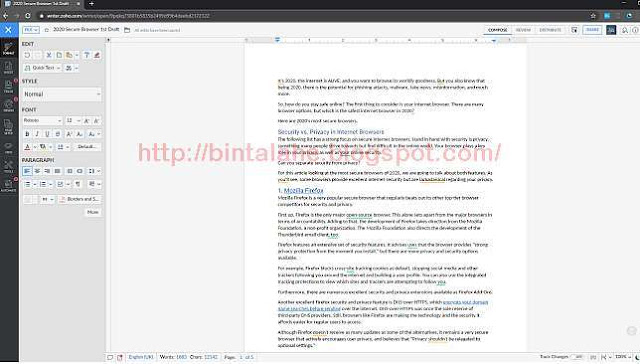640x364 pixels.
Task: Open the Page Setup panel in the sidebar
Action: tap(9, 126)
